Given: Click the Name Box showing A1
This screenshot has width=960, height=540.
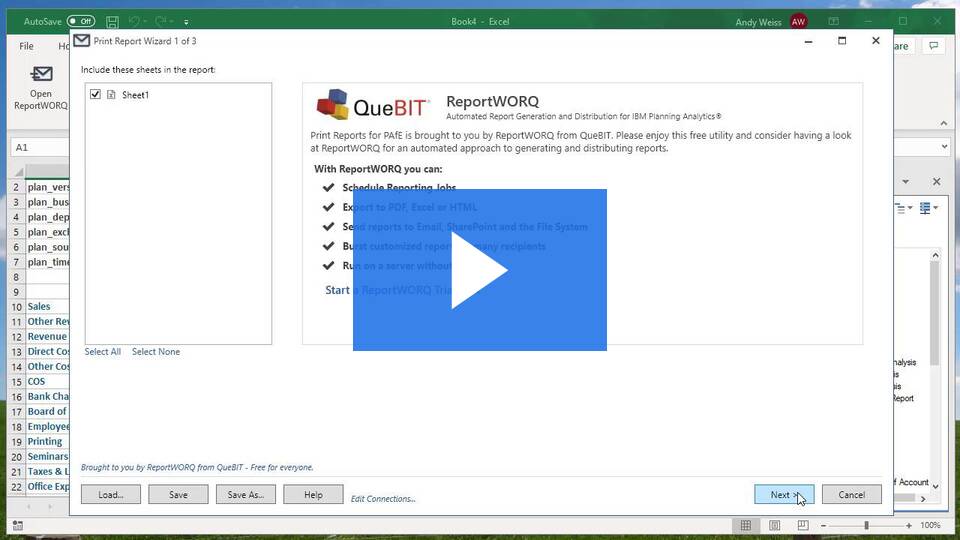Looking at the screenshot, I should 40,147.
